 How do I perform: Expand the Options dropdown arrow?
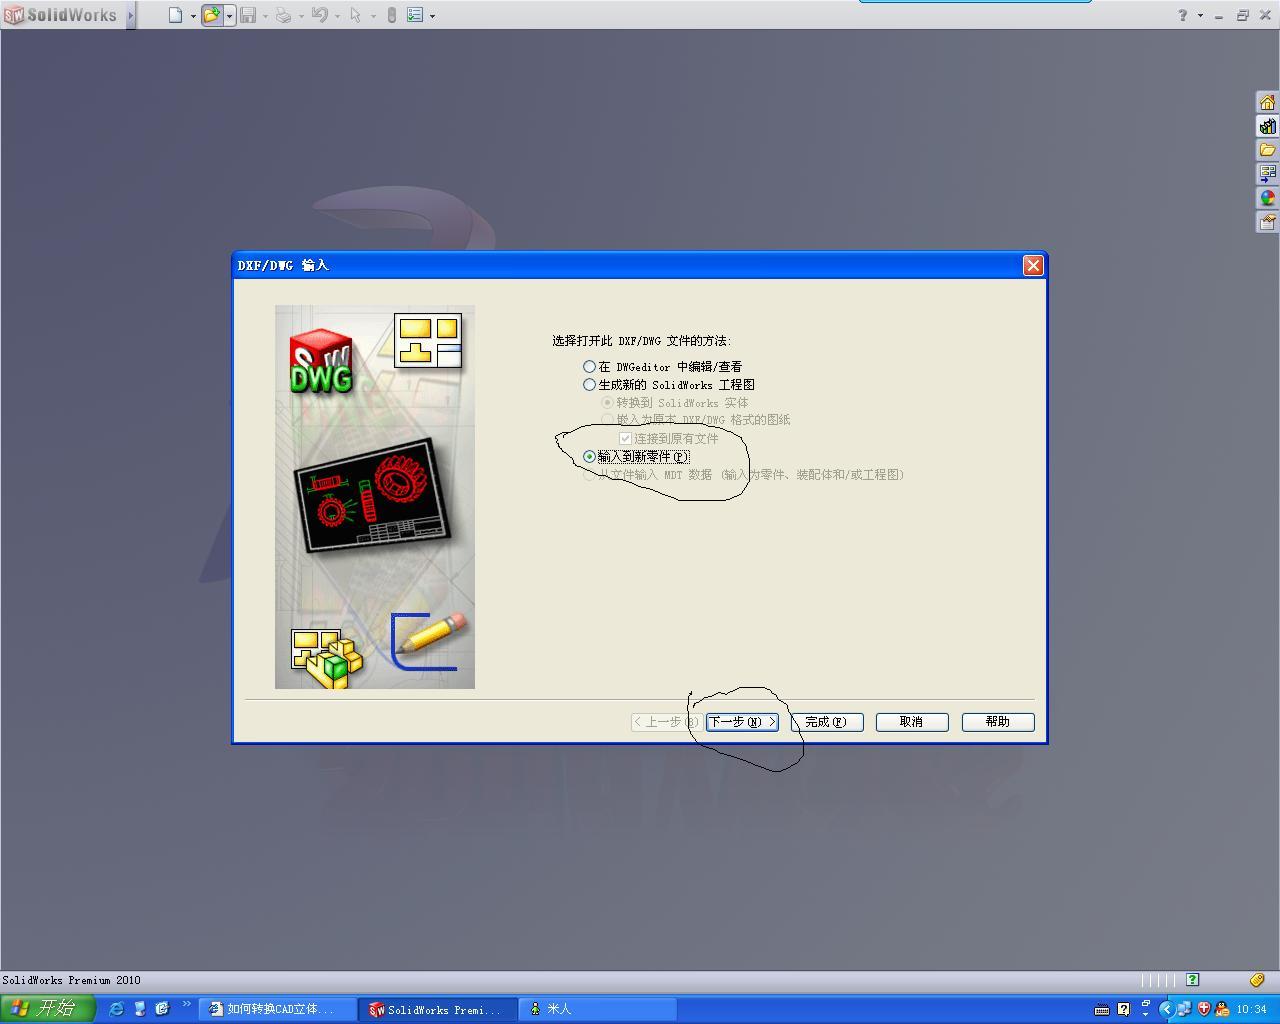(432, 16)
